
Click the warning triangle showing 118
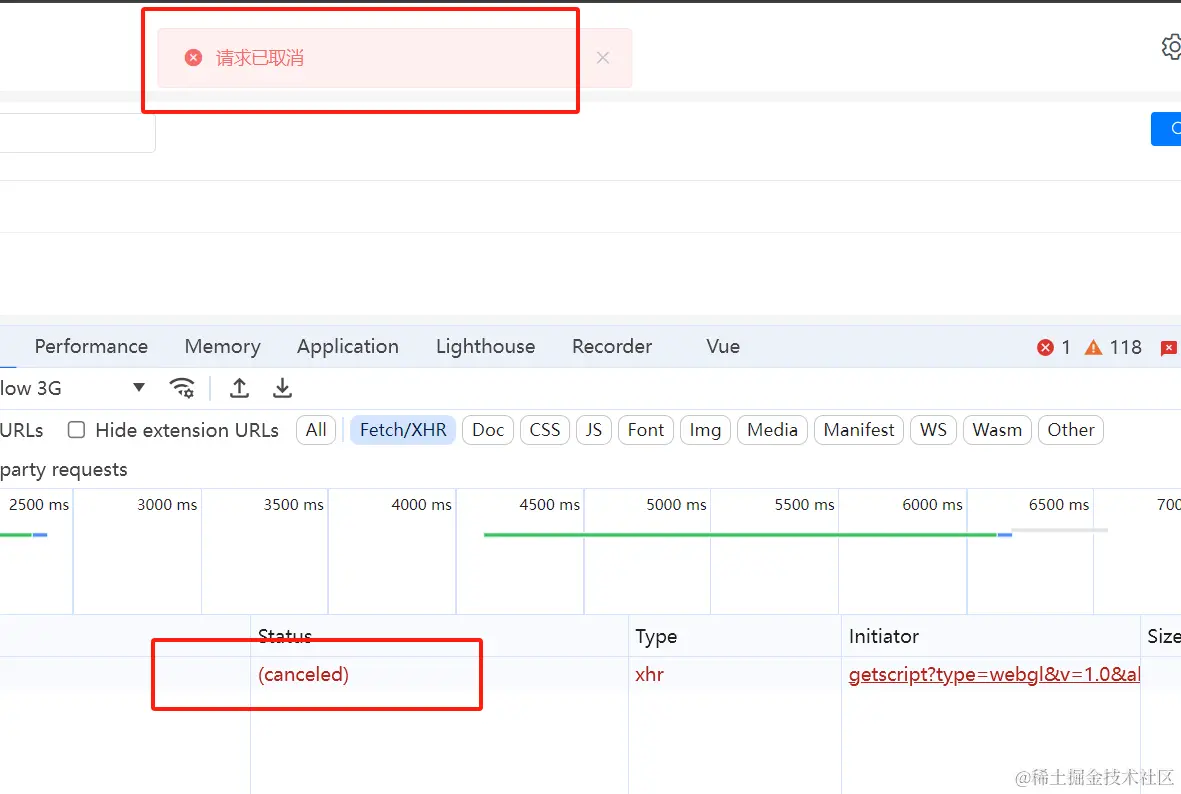pos(1093,347)
